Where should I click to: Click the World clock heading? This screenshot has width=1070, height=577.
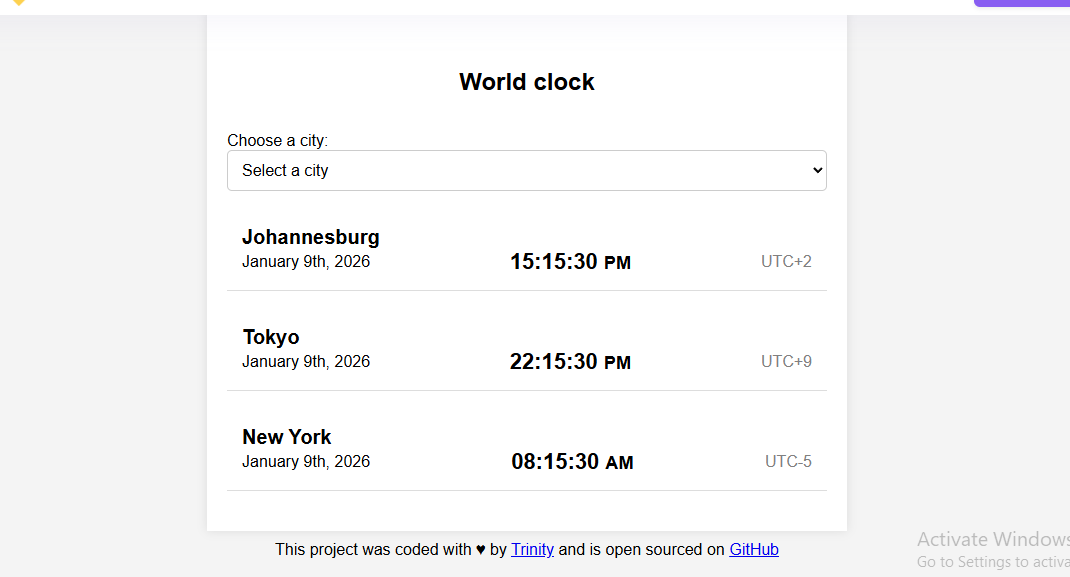[527, 82]
